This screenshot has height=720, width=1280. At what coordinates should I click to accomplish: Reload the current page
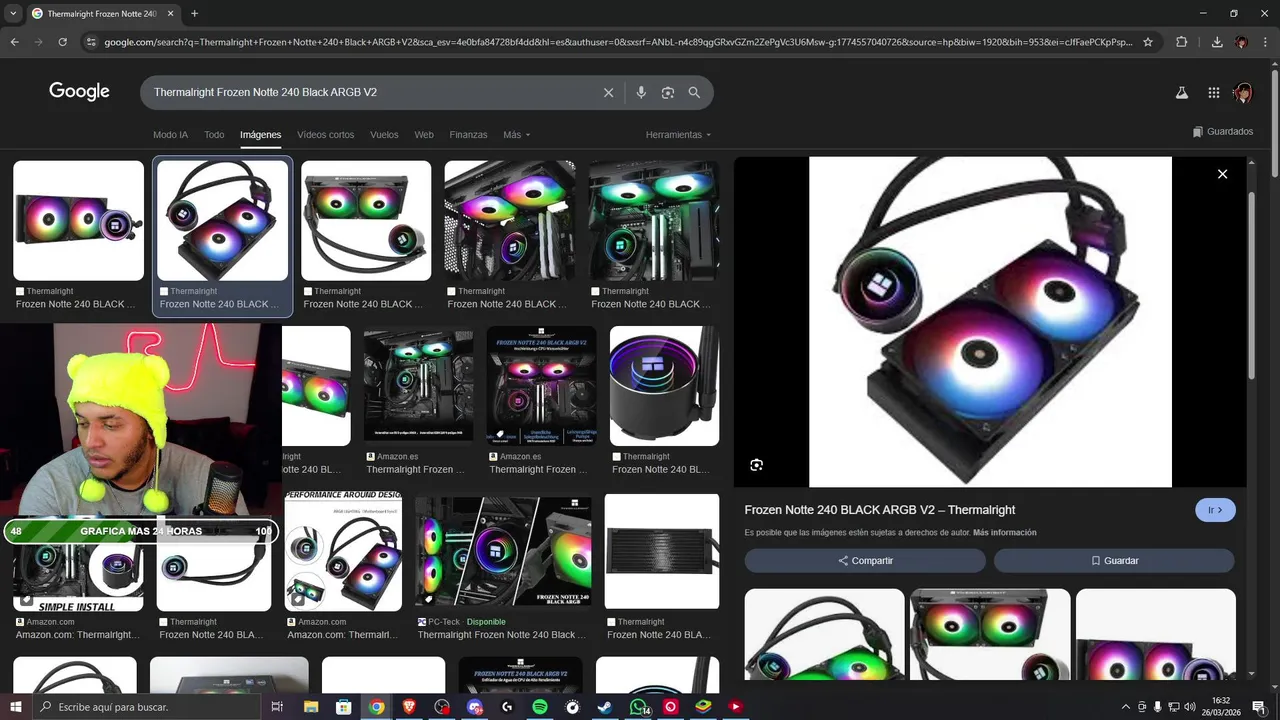(x=62, y=42)
